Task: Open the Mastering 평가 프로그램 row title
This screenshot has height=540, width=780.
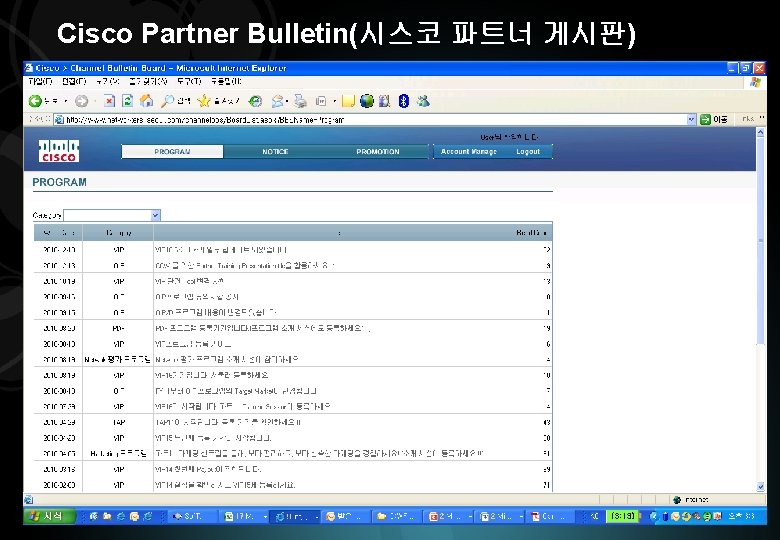Action: [x=226, y=360]
